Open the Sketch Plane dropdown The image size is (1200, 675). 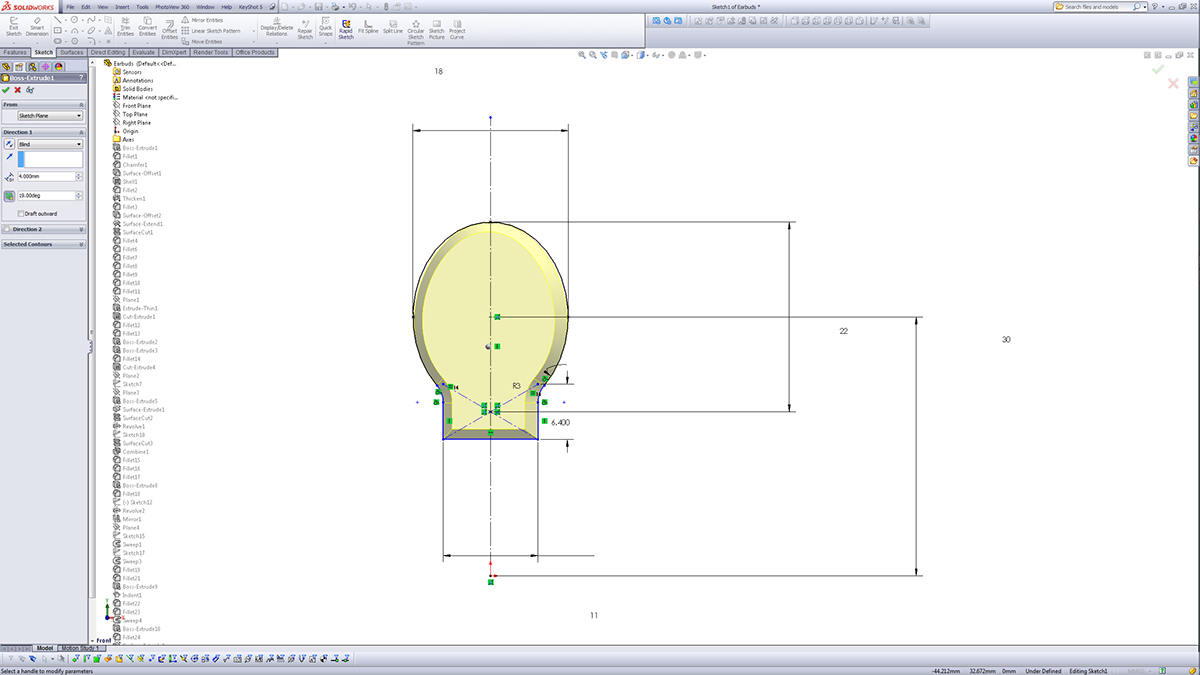(x=51, y=114)
